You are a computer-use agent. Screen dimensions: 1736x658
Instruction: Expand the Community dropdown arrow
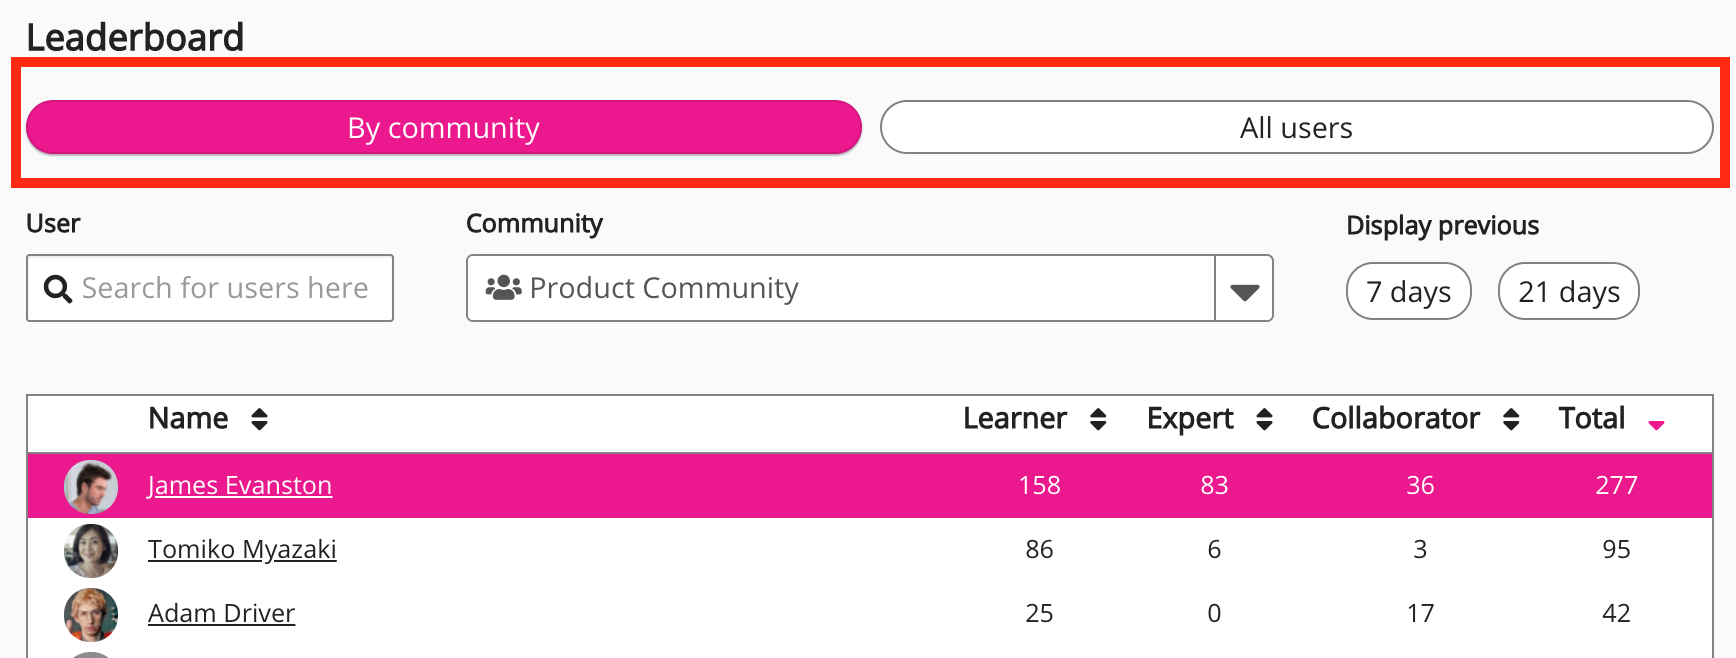1244,289
